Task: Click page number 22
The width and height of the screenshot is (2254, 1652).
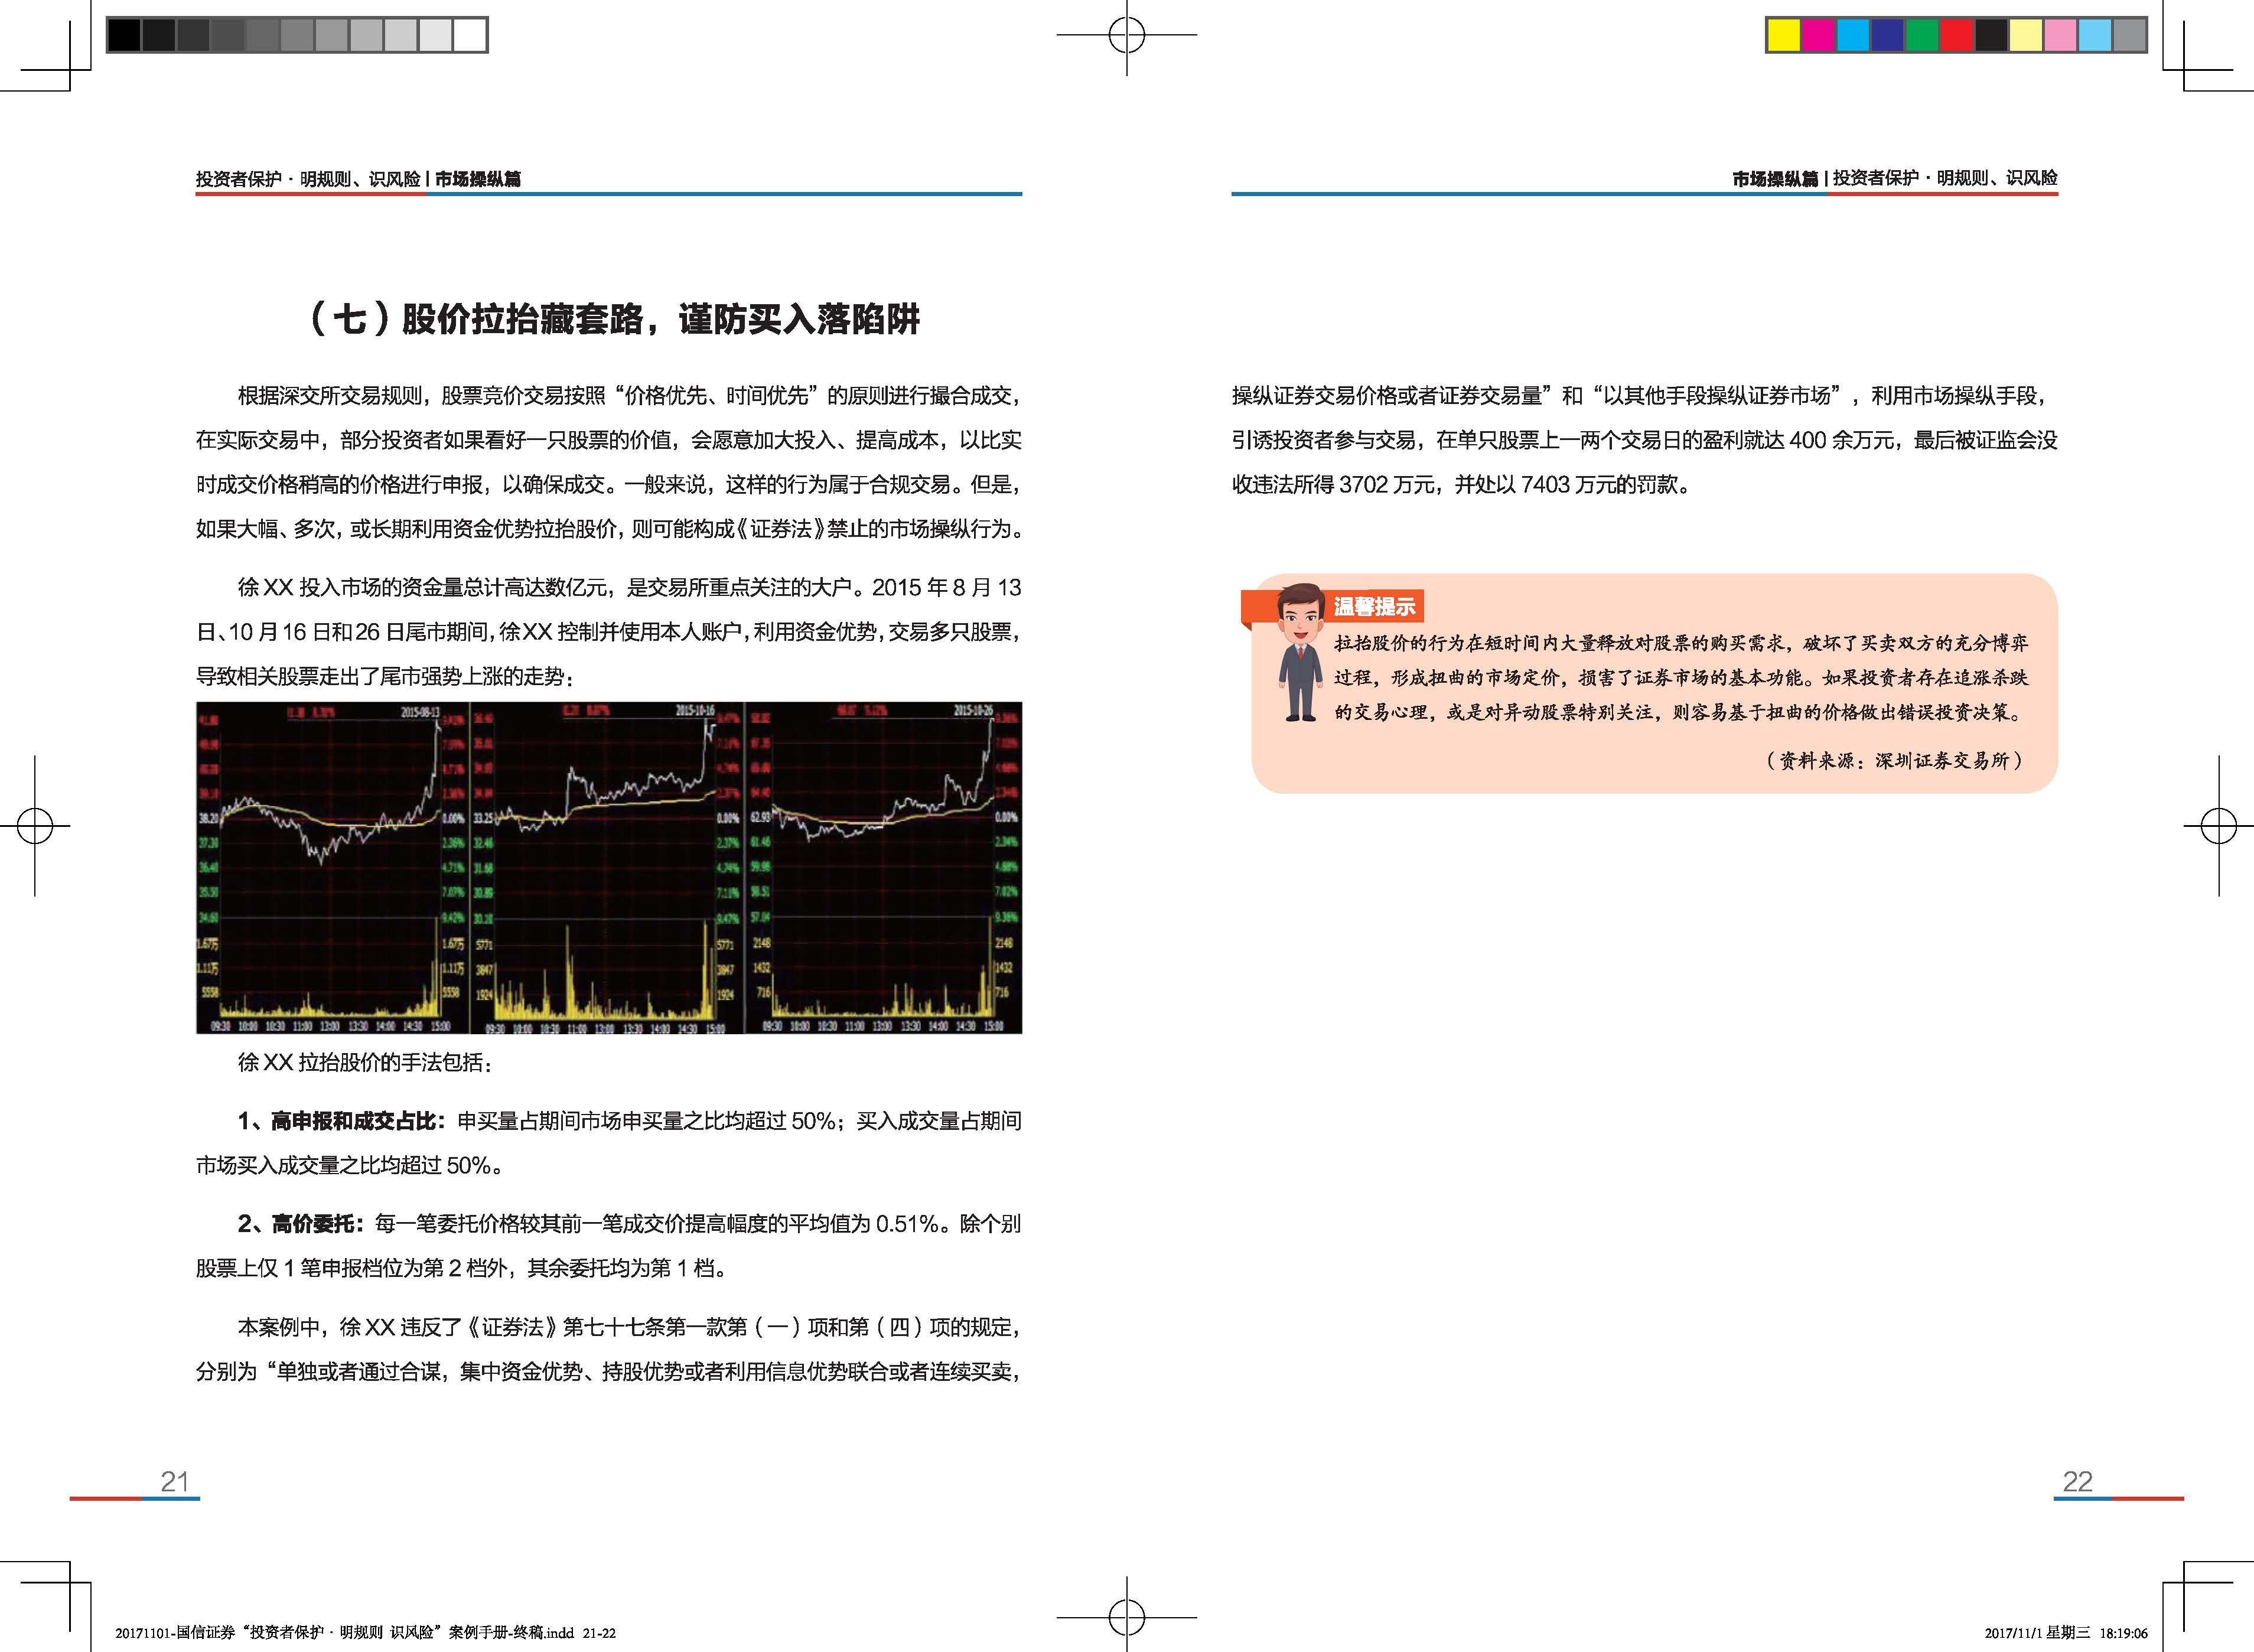Action: [x=2077, y=1481]
